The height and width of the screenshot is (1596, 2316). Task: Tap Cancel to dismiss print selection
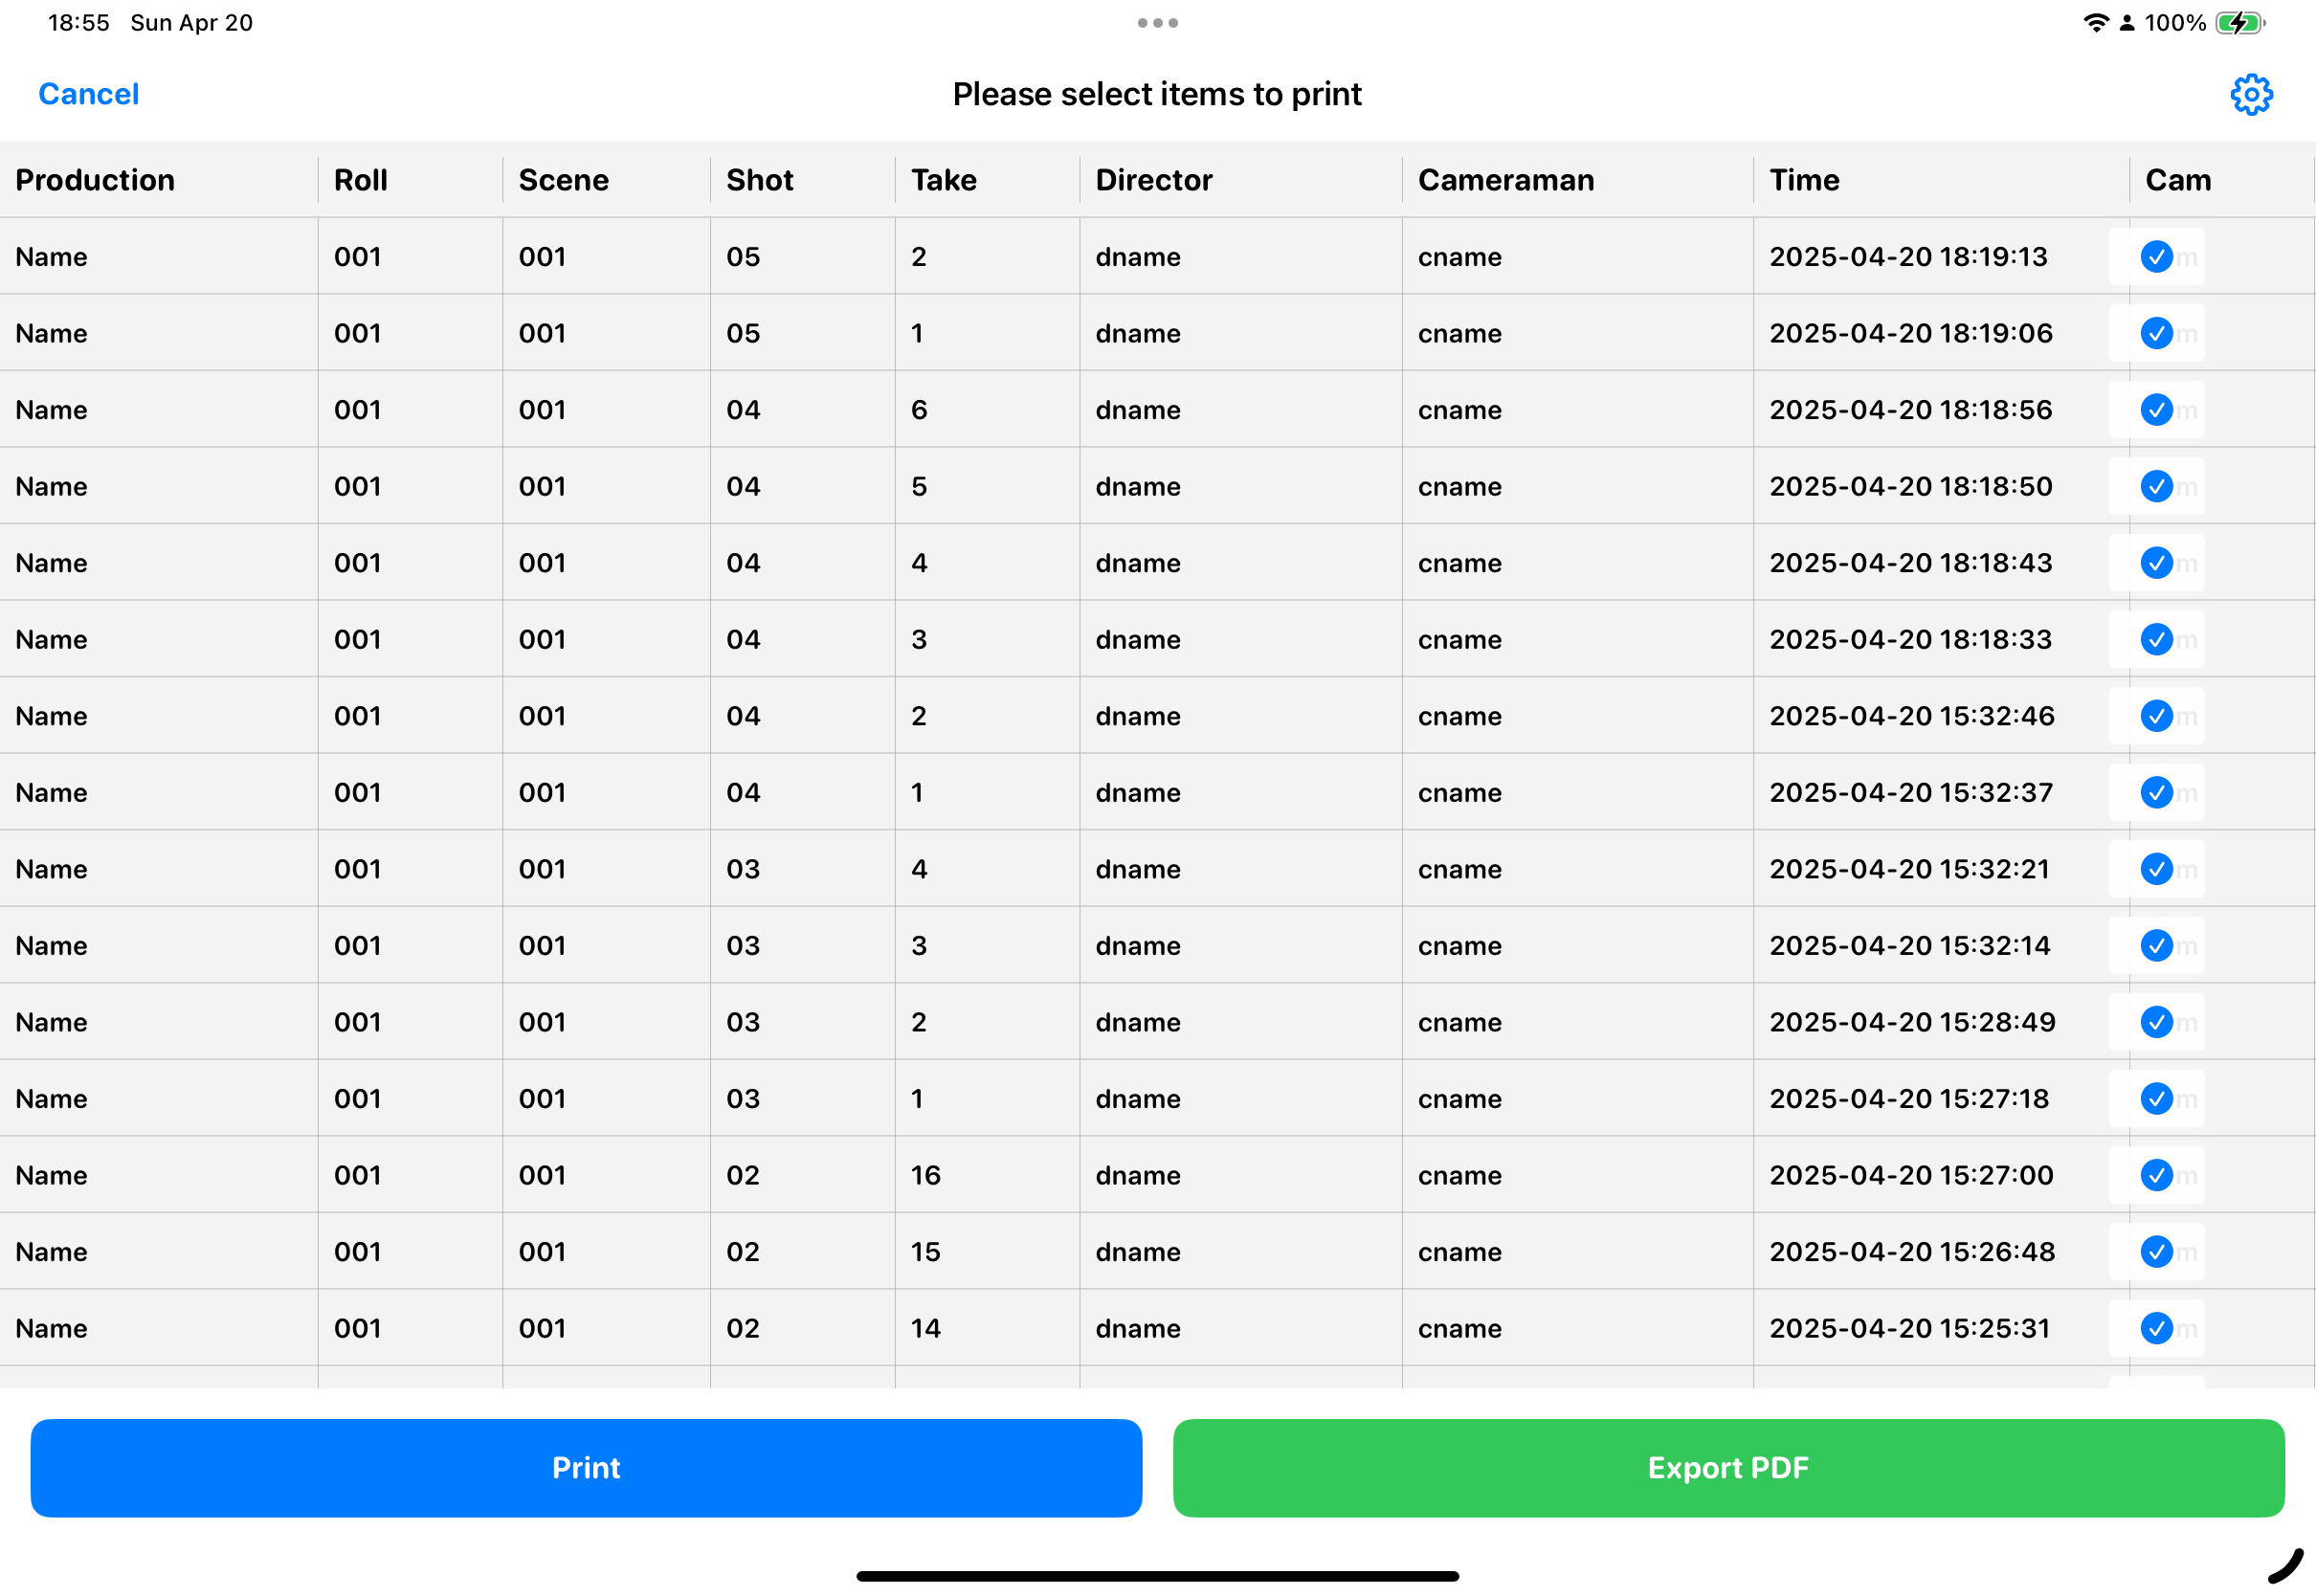coord(89,94)
